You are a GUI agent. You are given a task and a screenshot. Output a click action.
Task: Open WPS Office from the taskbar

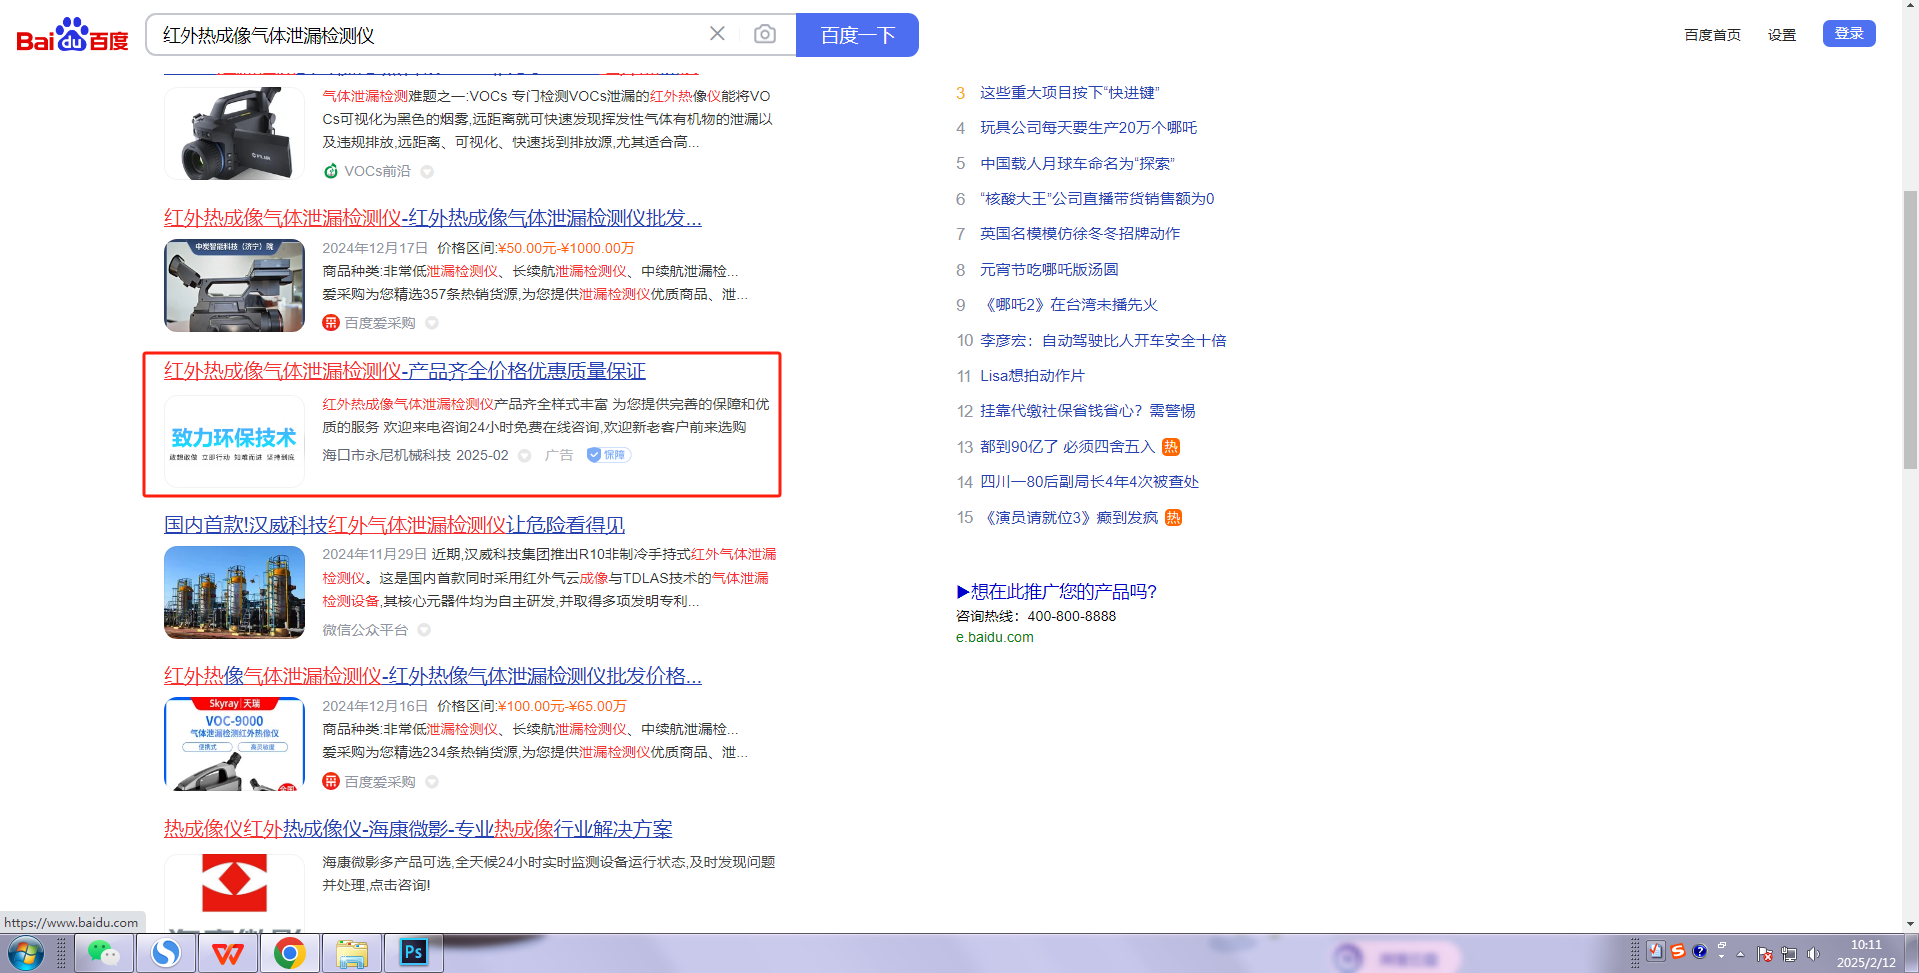click(x=227, y=953)
